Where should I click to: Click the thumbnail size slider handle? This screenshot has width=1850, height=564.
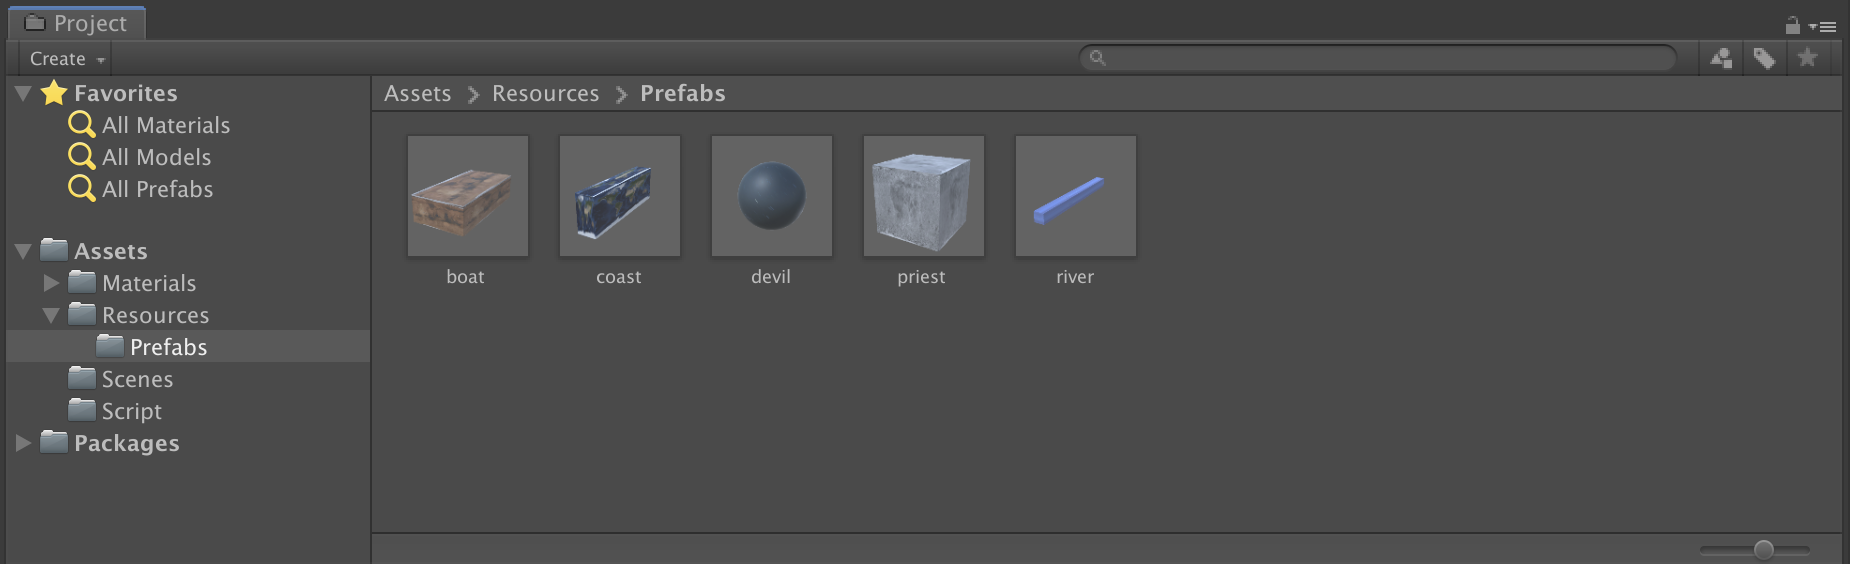pos(1764,549)
